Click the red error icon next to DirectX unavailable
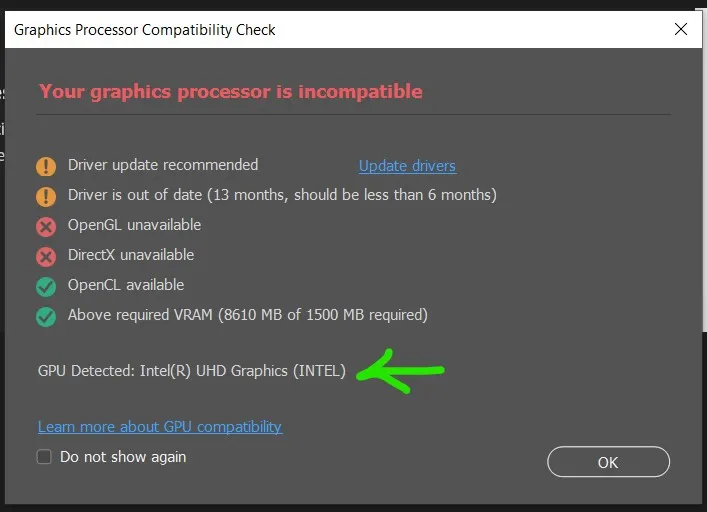Screen dimensions: 707x512 coord(46,257)
